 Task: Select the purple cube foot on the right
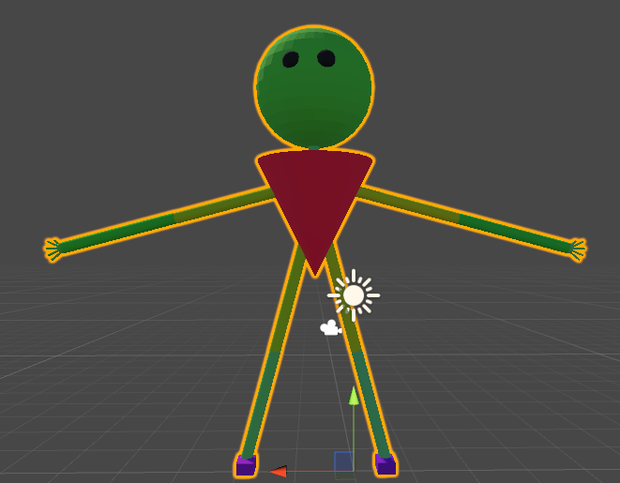tap(385, 464)
